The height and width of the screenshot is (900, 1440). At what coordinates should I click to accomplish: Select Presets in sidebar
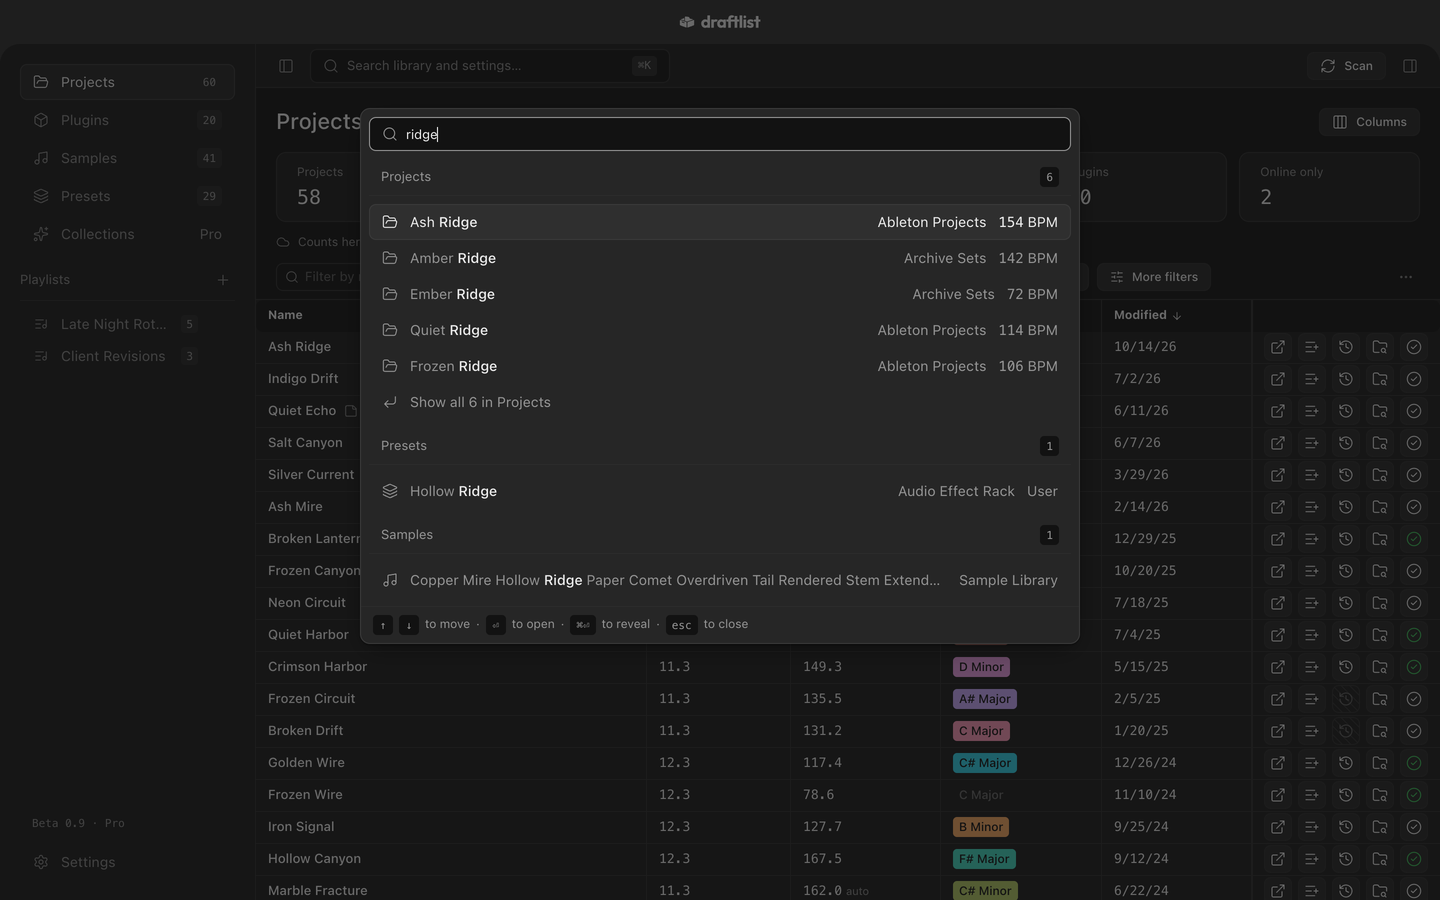click(127, 196)
